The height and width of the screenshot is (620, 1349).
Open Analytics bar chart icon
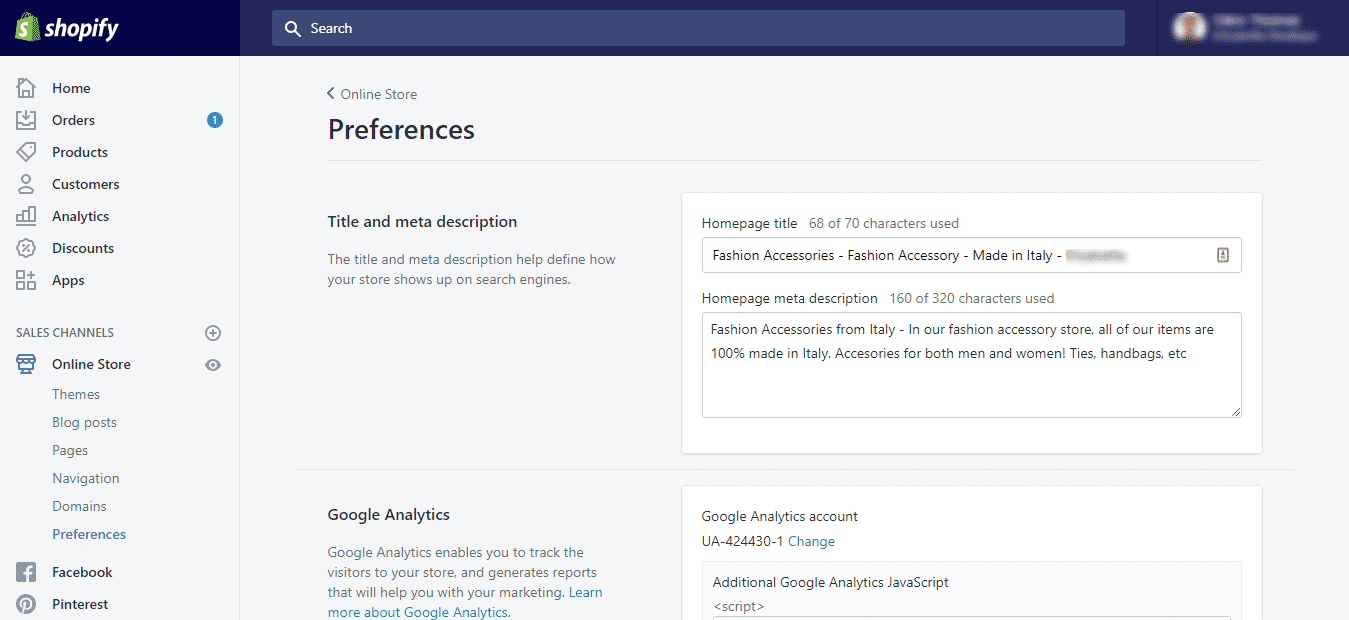(x=26, y=216)
